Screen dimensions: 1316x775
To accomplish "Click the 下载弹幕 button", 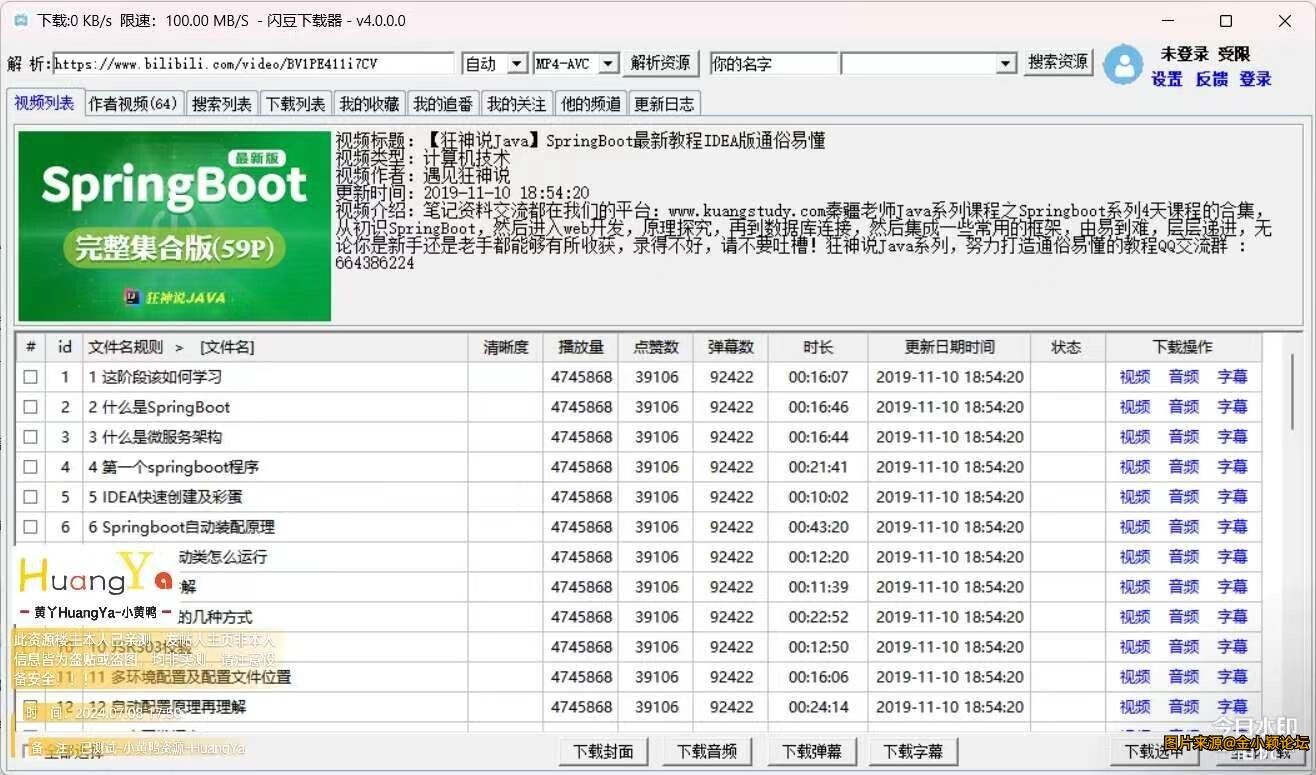I will point(812,751).
